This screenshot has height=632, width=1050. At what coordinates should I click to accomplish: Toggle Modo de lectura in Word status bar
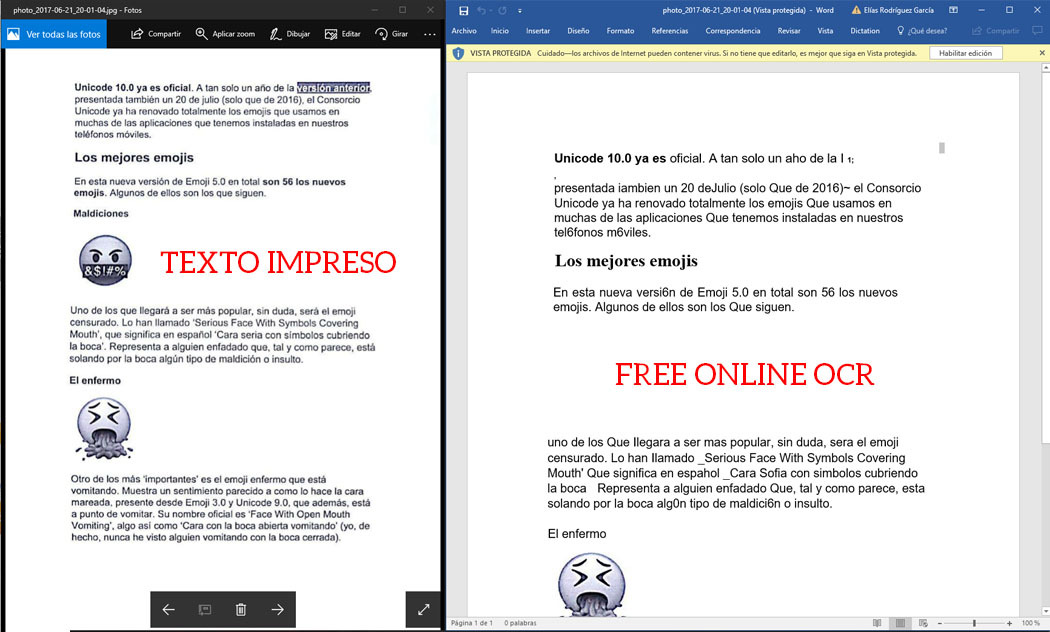click(x=877, y=622)
